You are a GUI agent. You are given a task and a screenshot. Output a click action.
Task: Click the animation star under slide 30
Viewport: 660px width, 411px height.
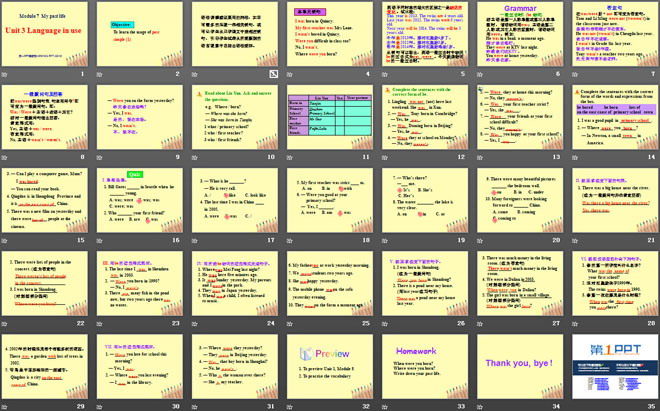[100, 407]
